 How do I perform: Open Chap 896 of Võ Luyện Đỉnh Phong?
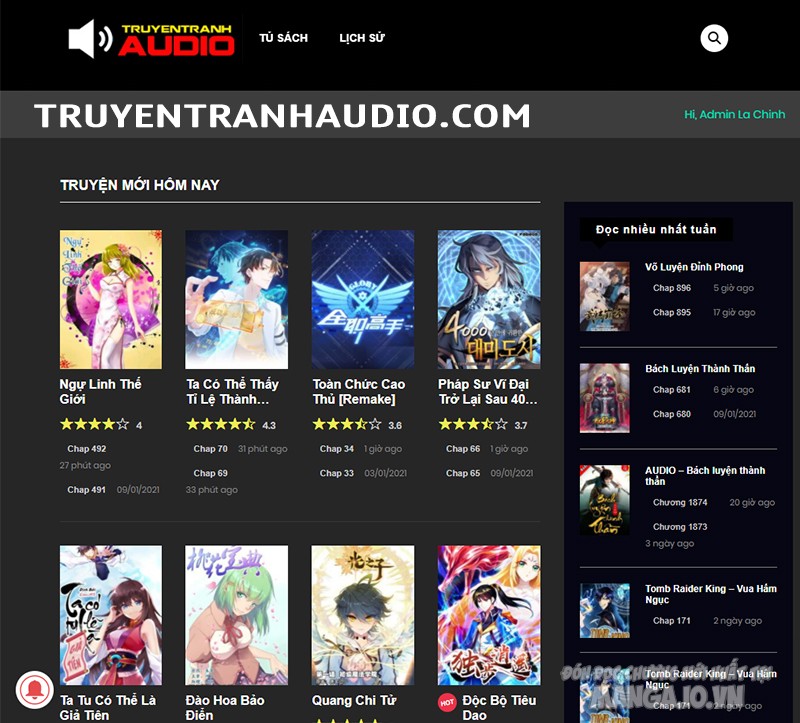point(671,288)
